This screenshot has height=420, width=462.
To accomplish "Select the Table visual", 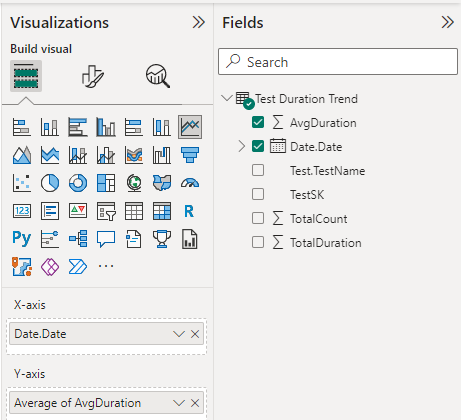I will (134, 211).
